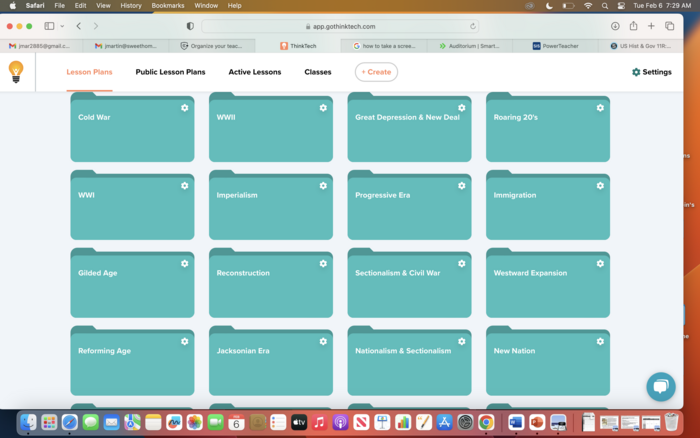Switch to the PowerTeacher browser tab
700x438 pixels.
tap(562, 46)
